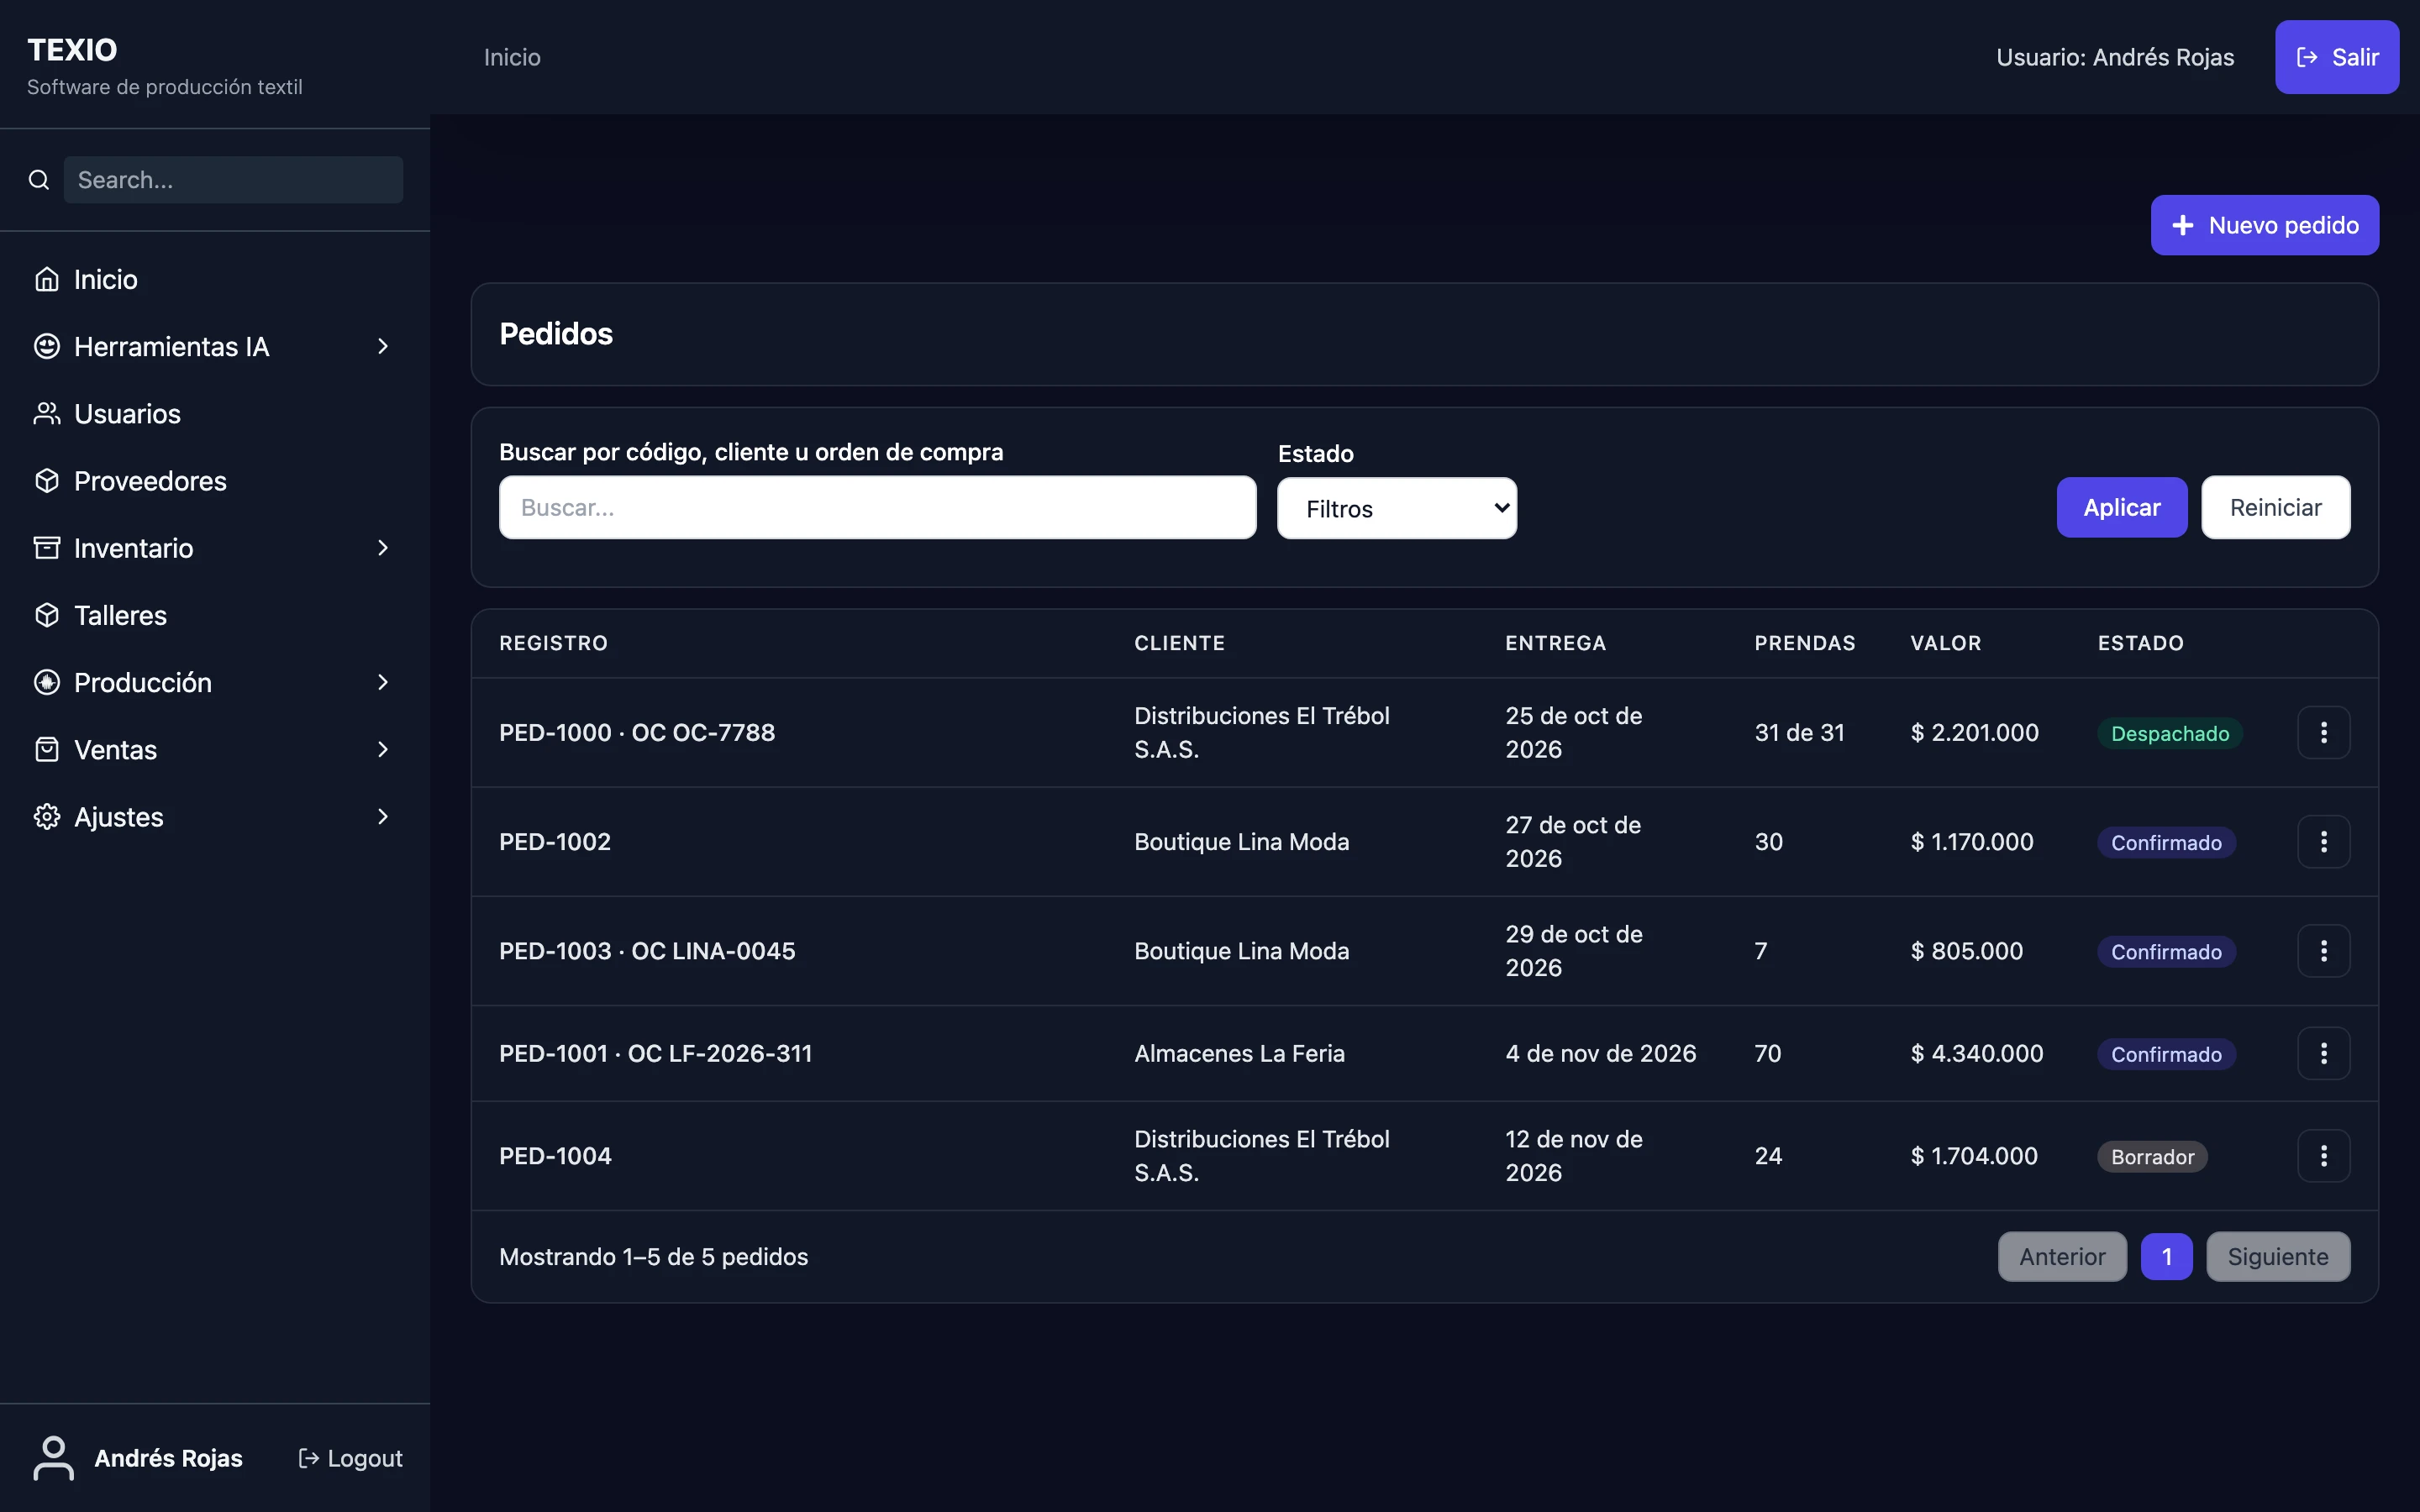2420x1512 pixels.
Task: Reset filters with the Reiniciar button
Action: click(x=2276, y=507)
